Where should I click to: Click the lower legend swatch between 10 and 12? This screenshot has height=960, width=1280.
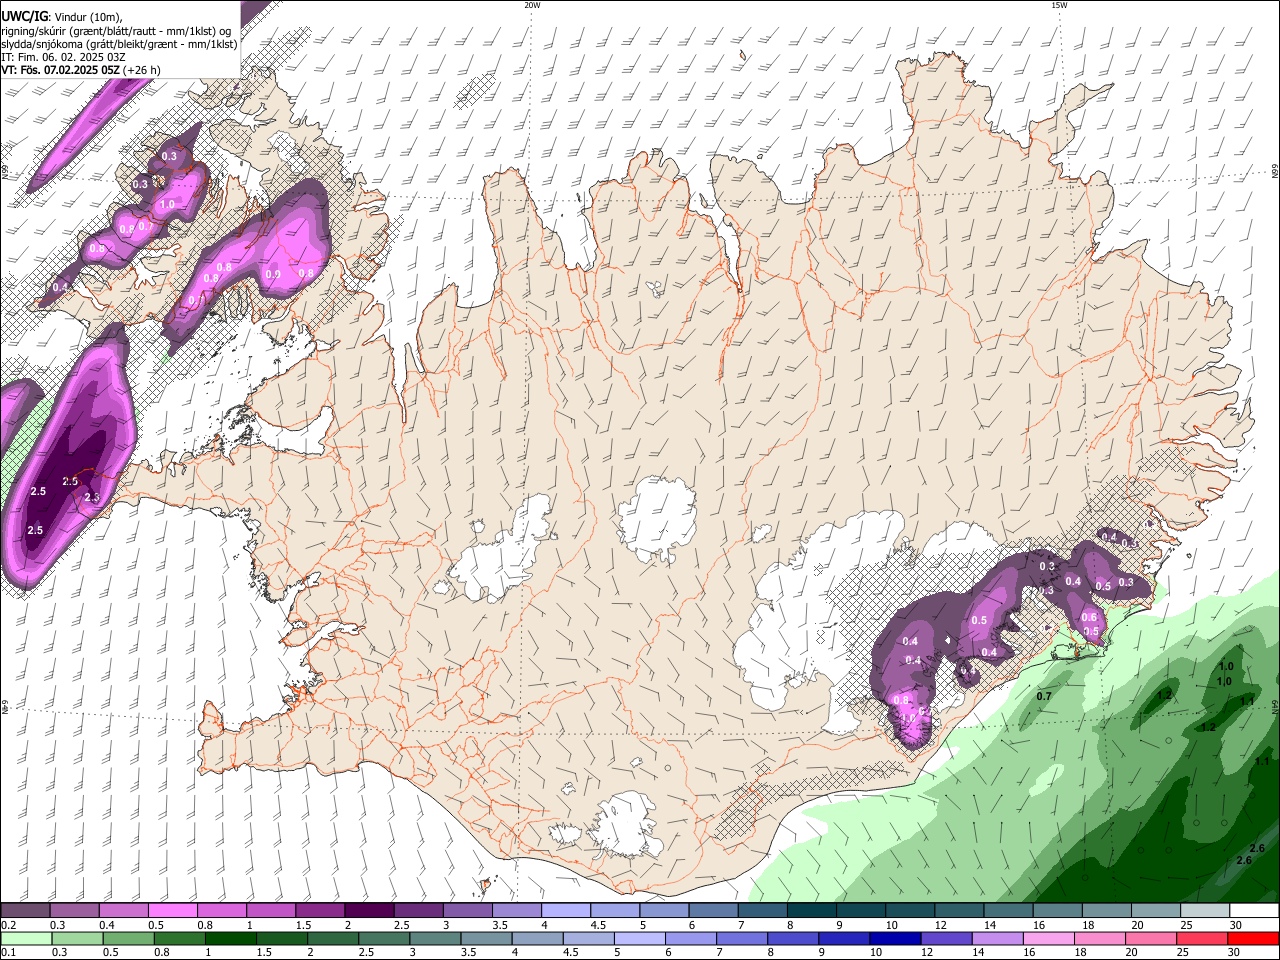pos(896,939)
